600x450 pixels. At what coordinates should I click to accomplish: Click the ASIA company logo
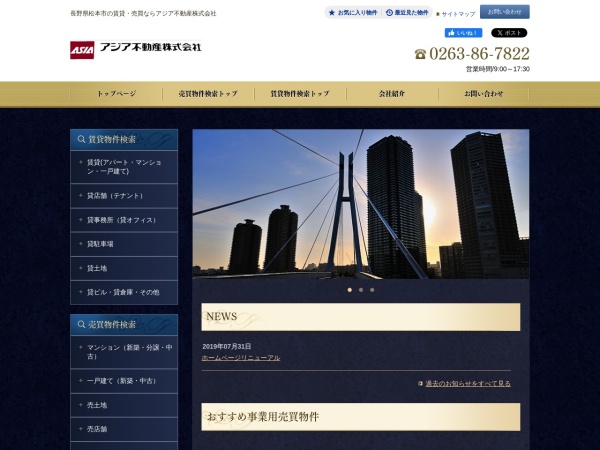tap(82, 49)
